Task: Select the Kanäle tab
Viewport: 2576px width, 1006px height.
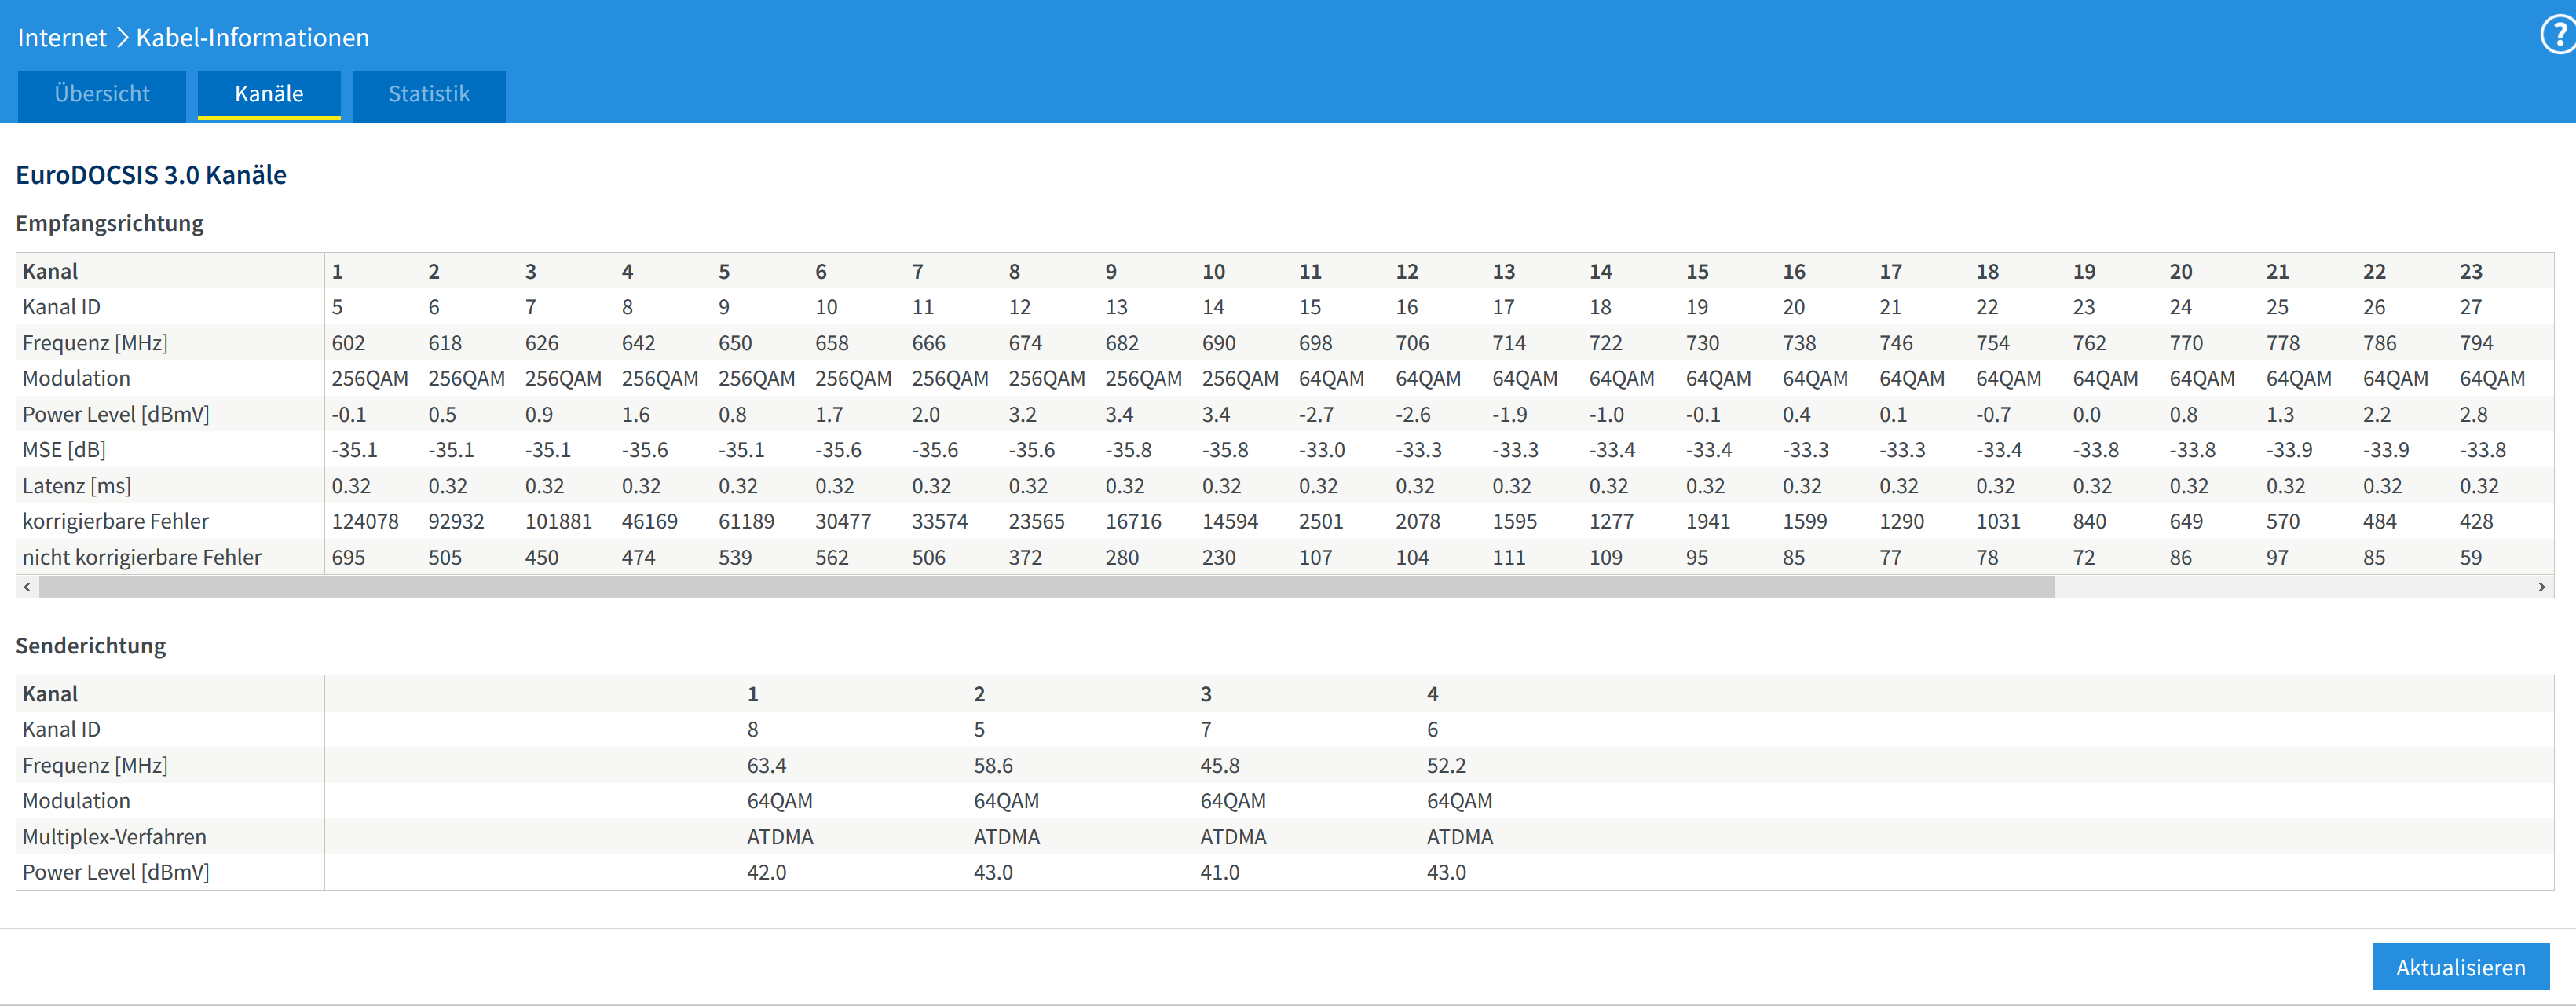Action: tap(269, 94)
